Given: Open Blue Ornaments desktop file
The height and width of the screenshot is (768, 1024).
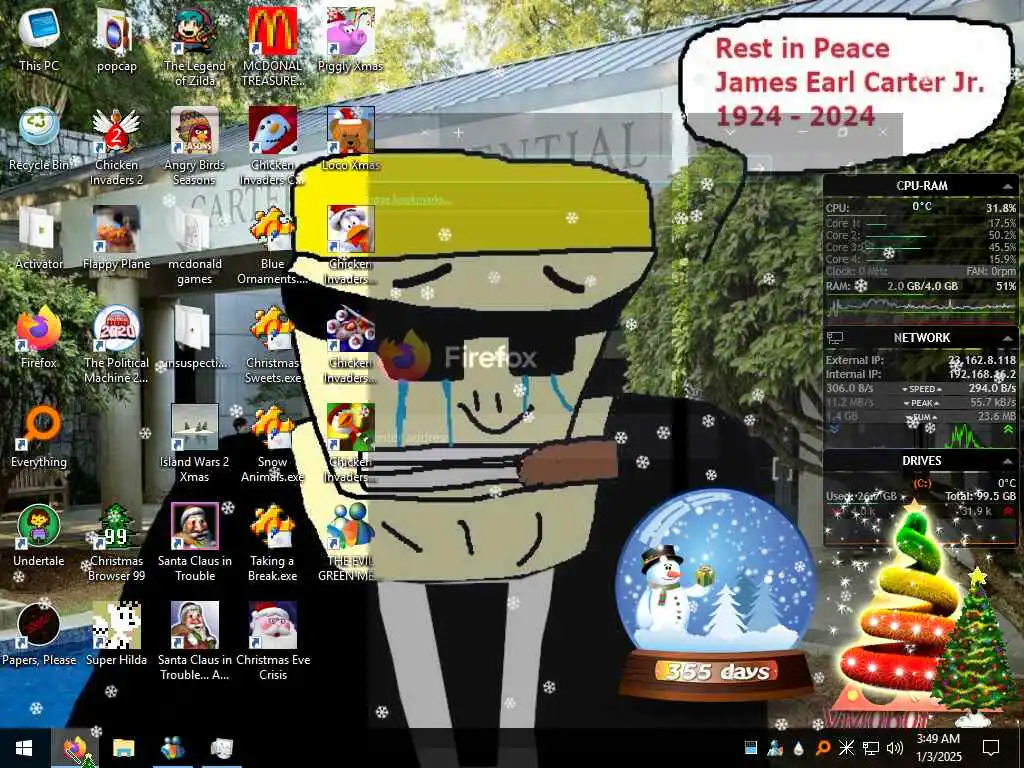Looking at the screenshot, I should point(272,246).
